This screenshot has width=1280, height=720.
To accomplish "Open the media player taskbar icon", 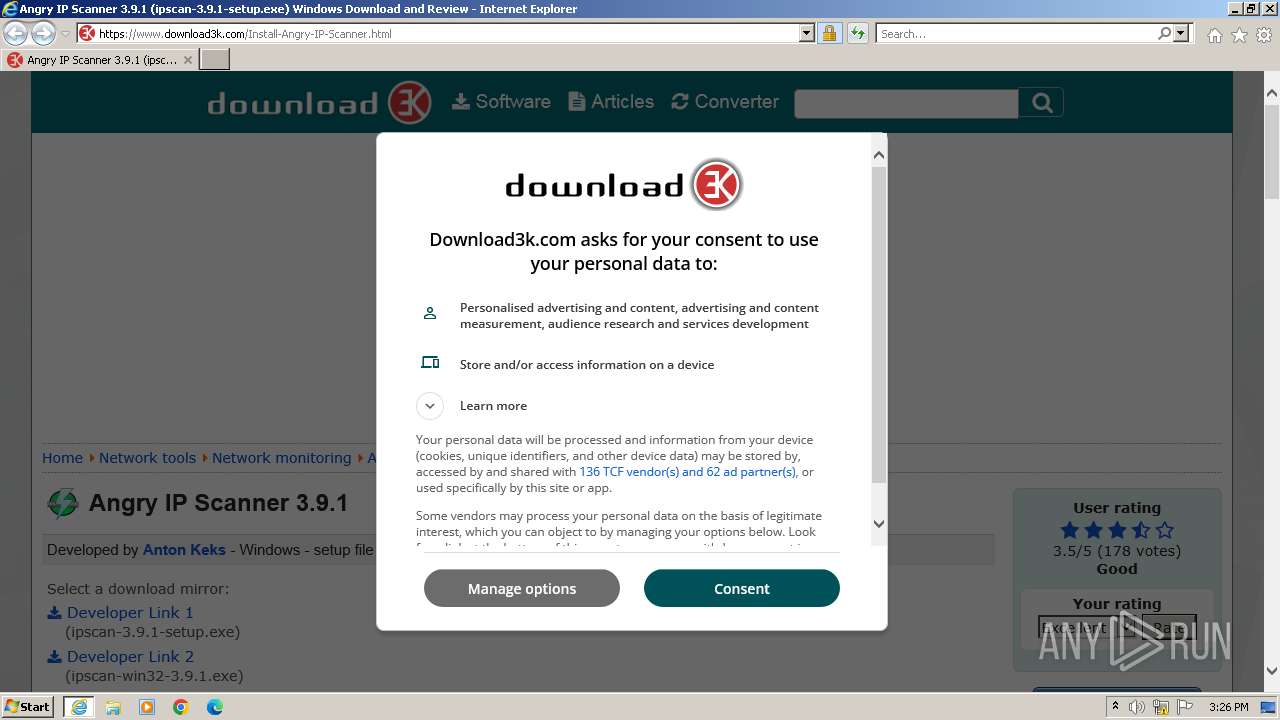I will tap(147, 707).
